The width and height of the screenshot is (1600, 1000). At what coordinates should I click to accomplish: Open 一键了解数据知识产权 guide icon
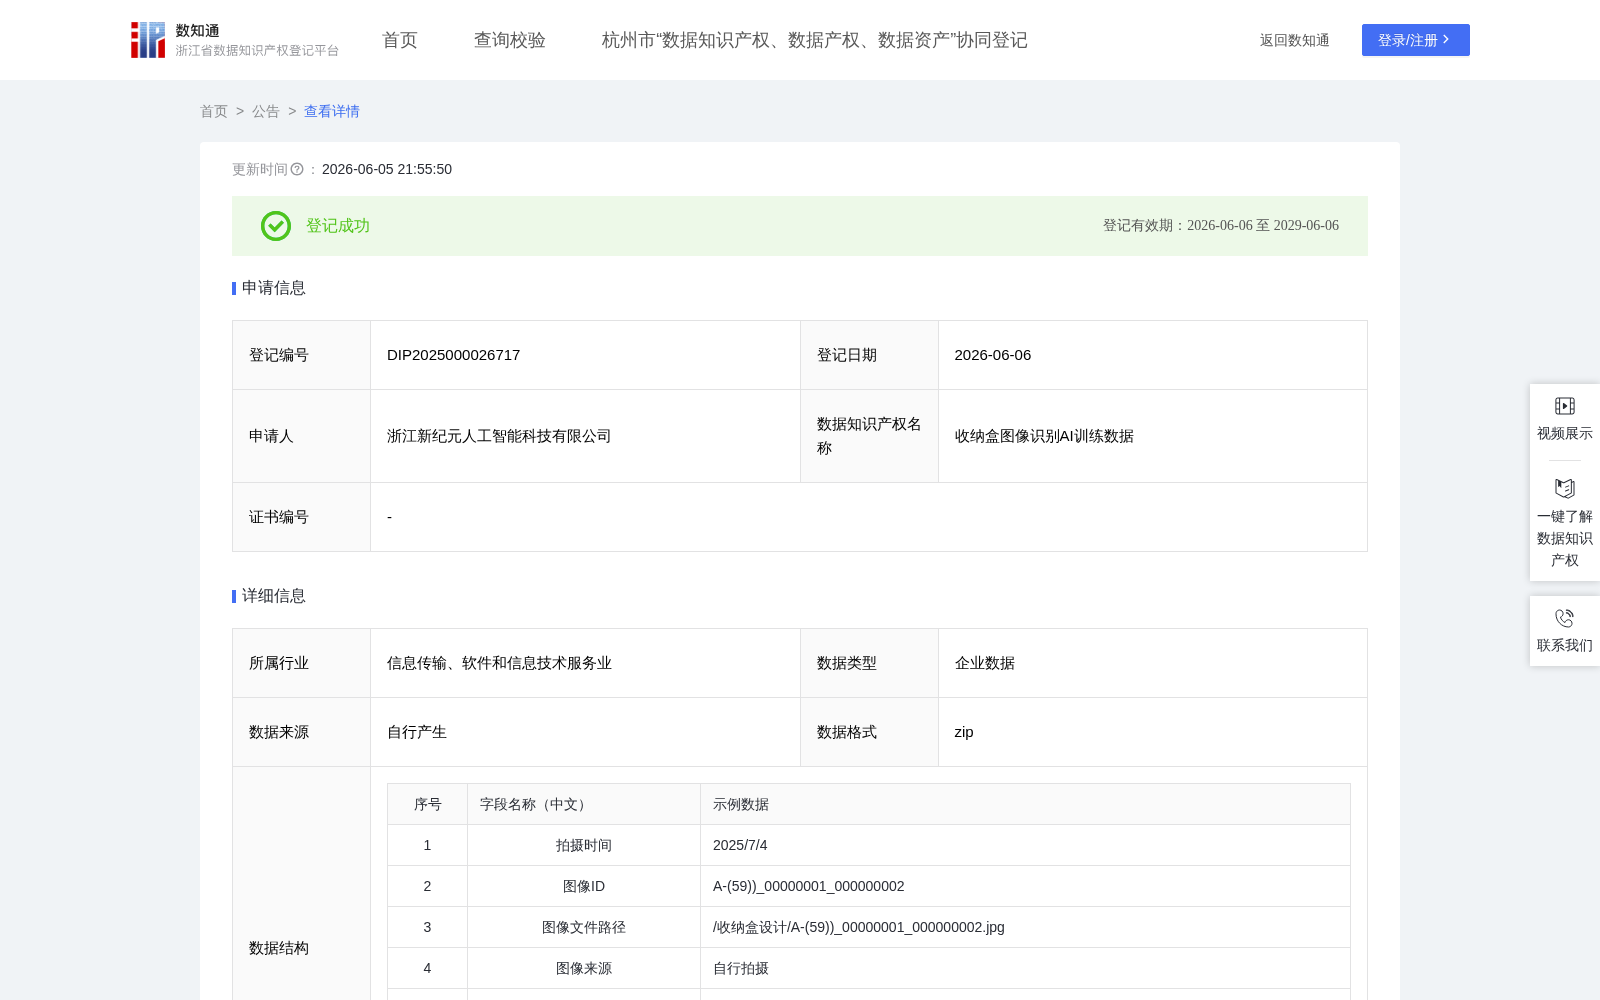[1565, 489]
